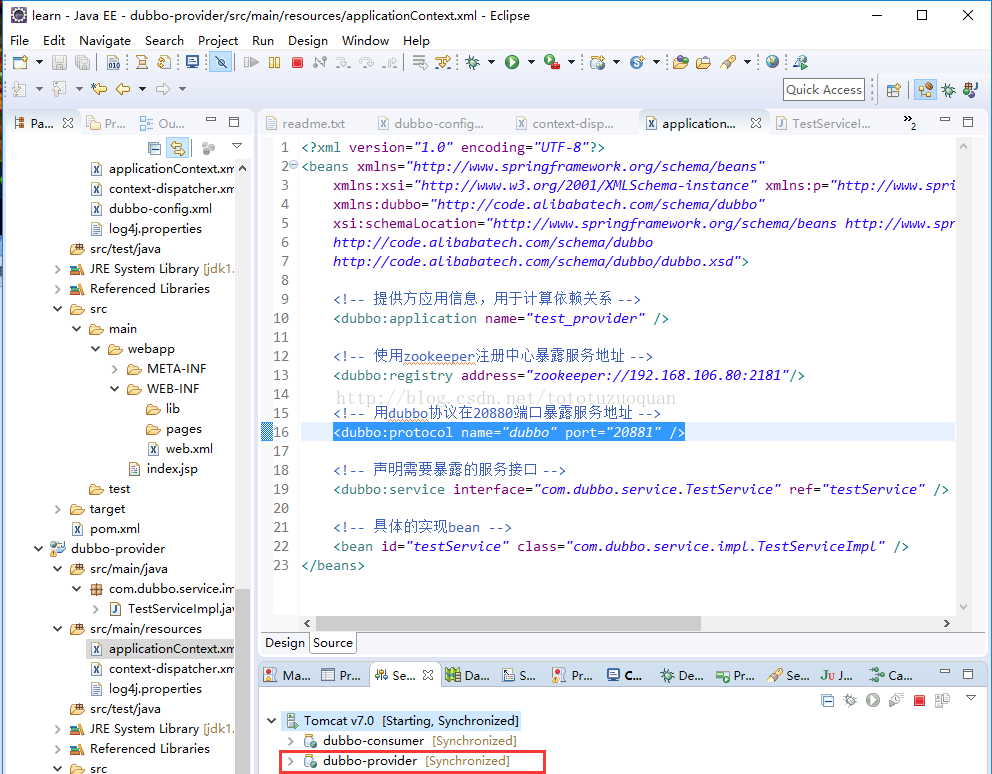This screenshot has height=774, width=992.
Task: Click the Profile server icon
Action: coord(896,700)
